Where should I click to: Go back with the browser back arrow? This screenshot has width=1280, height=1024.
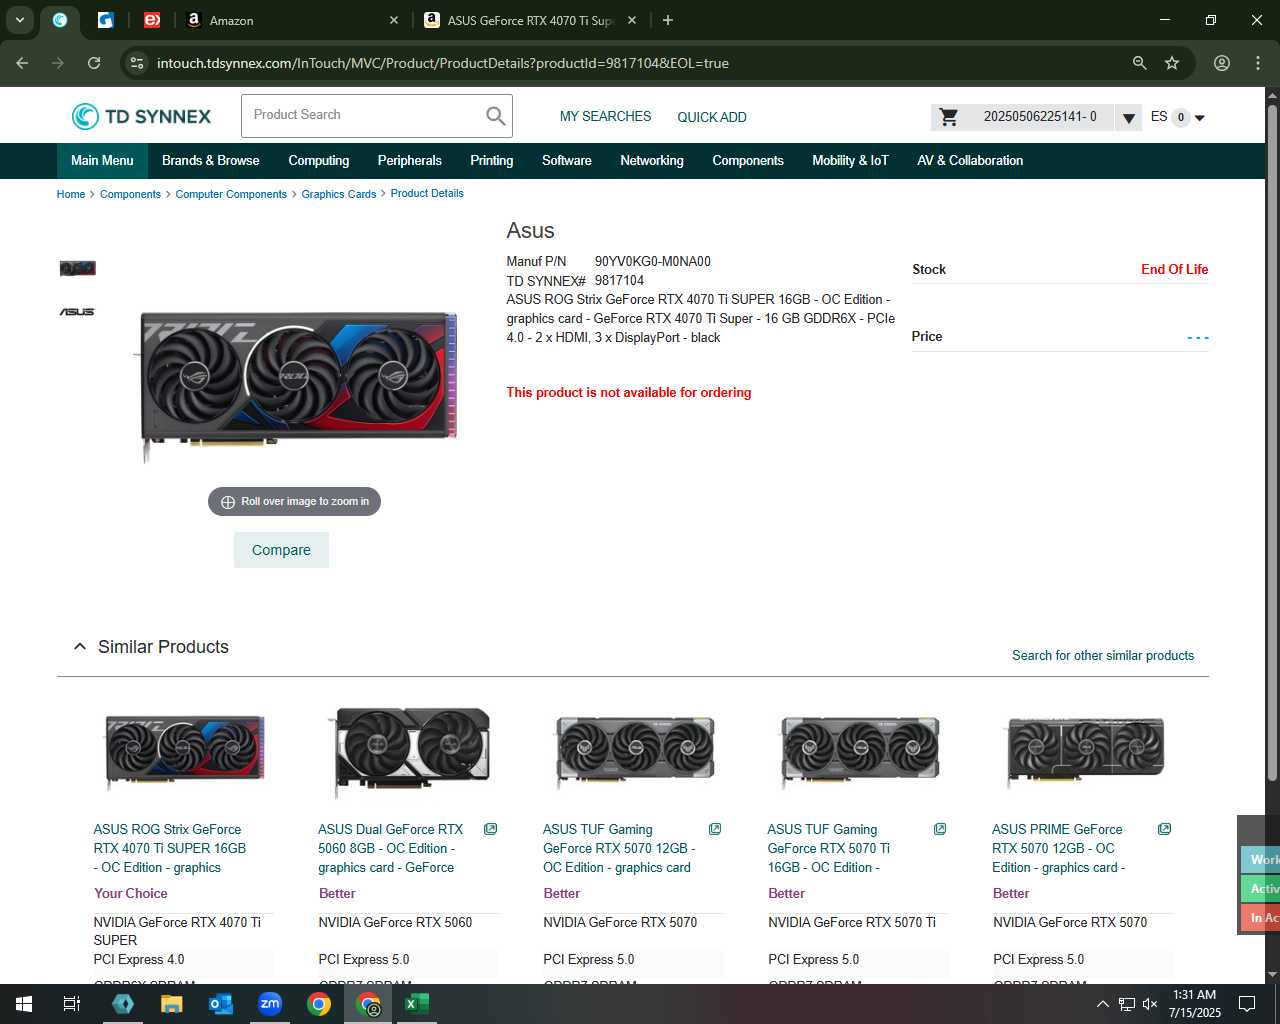(x=22, y=63)
